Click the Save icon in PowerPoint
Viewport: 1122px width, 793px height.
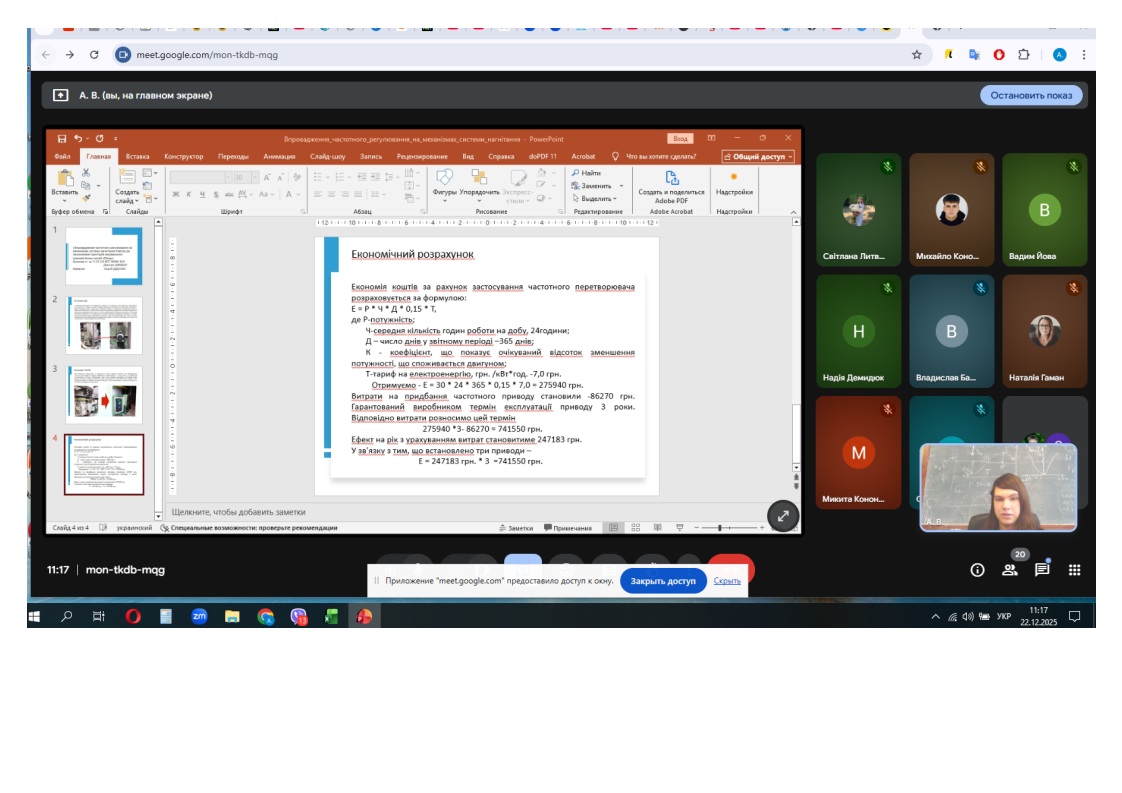coord(62,139)
